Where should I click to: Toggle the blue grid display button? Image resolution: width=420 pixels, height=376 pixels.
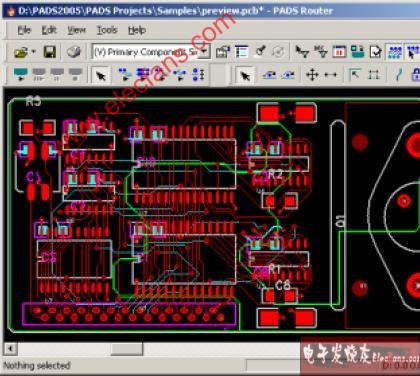(x=395, y=52)
